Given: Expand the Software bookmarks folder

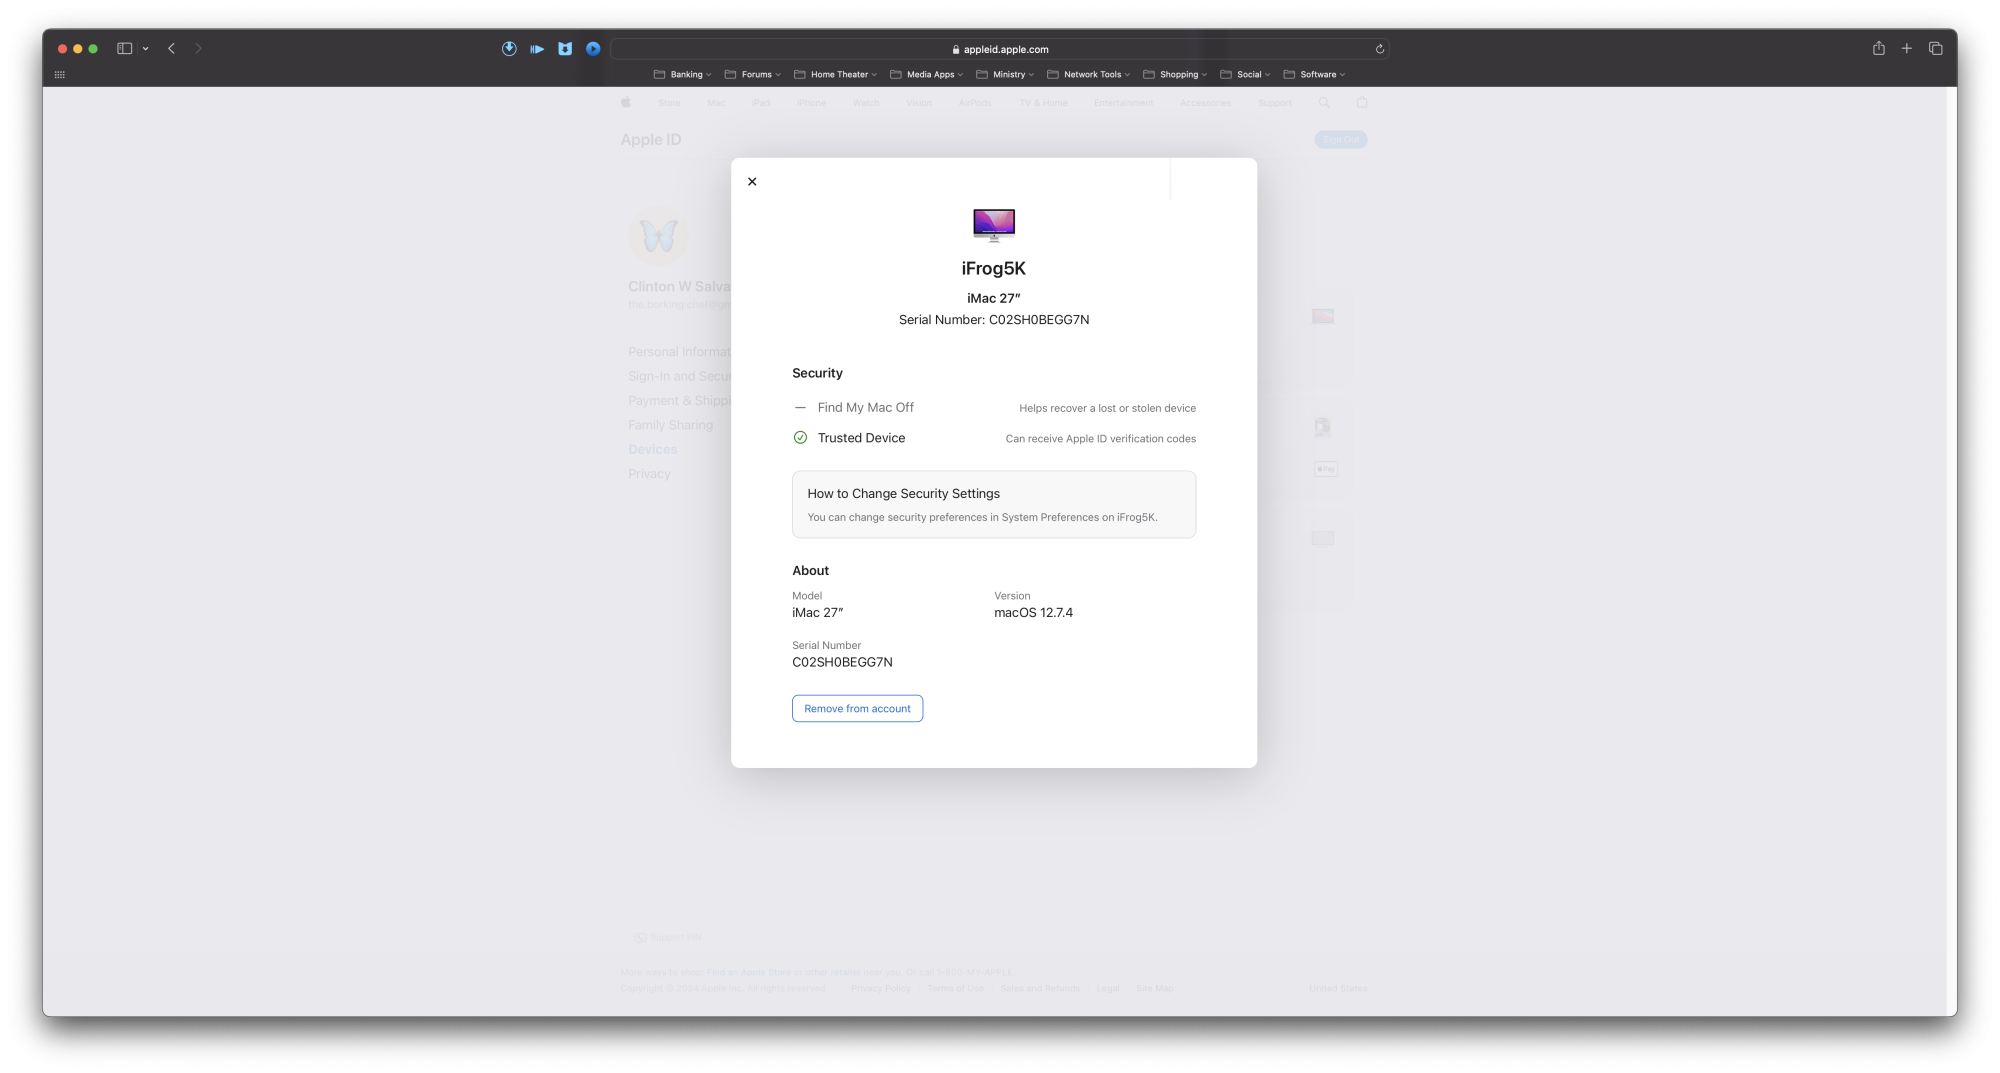Looking at the screenshot, I should click(1314, 74).
